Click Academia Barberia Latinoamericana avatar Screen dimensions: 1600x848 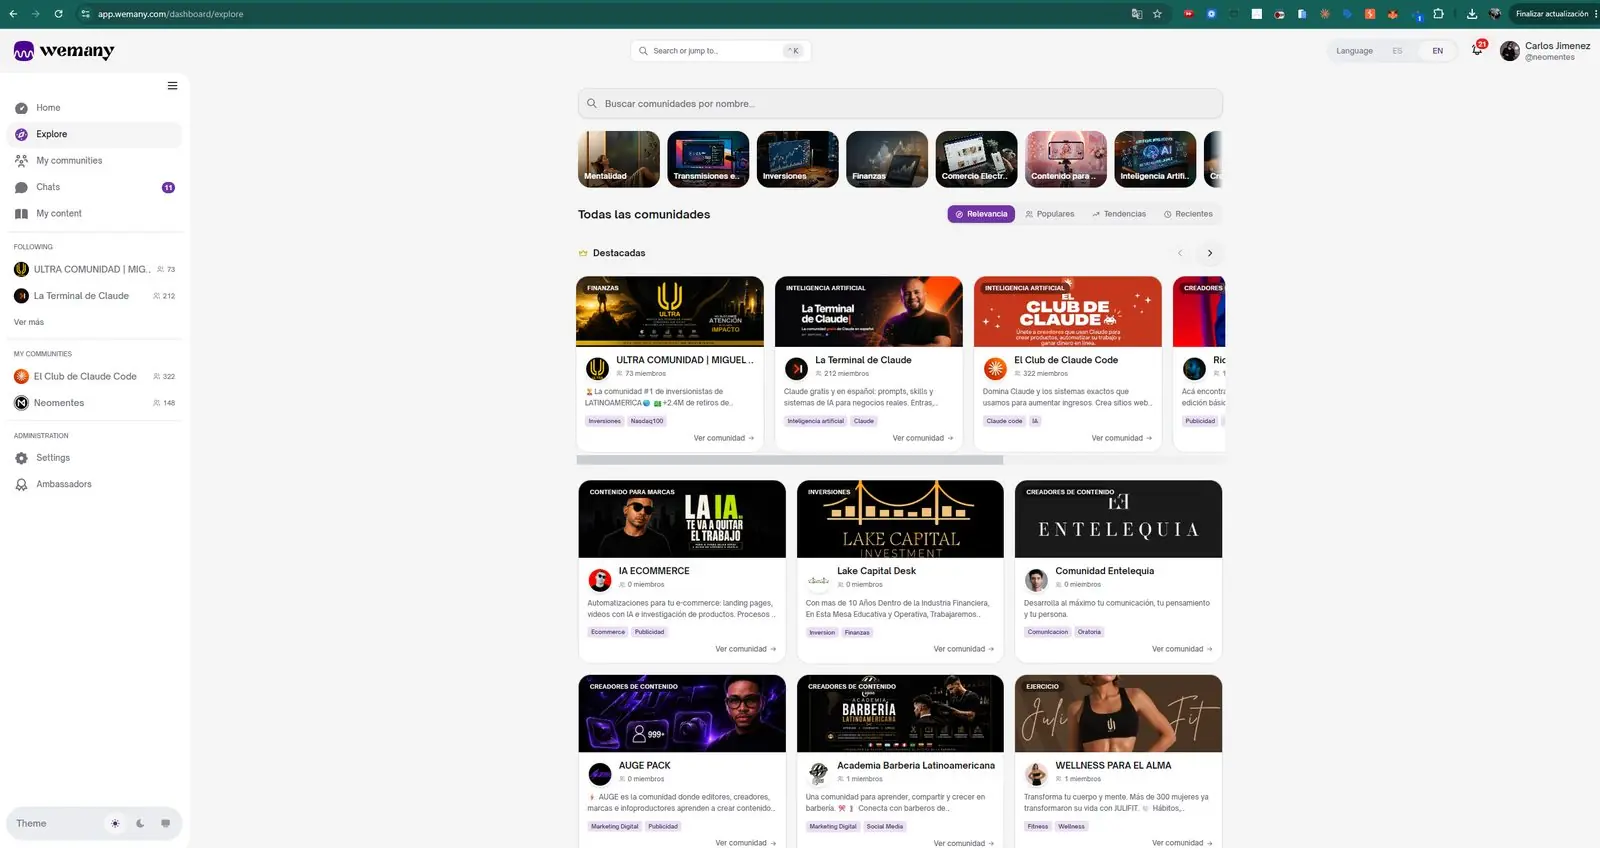pos(818,774)
